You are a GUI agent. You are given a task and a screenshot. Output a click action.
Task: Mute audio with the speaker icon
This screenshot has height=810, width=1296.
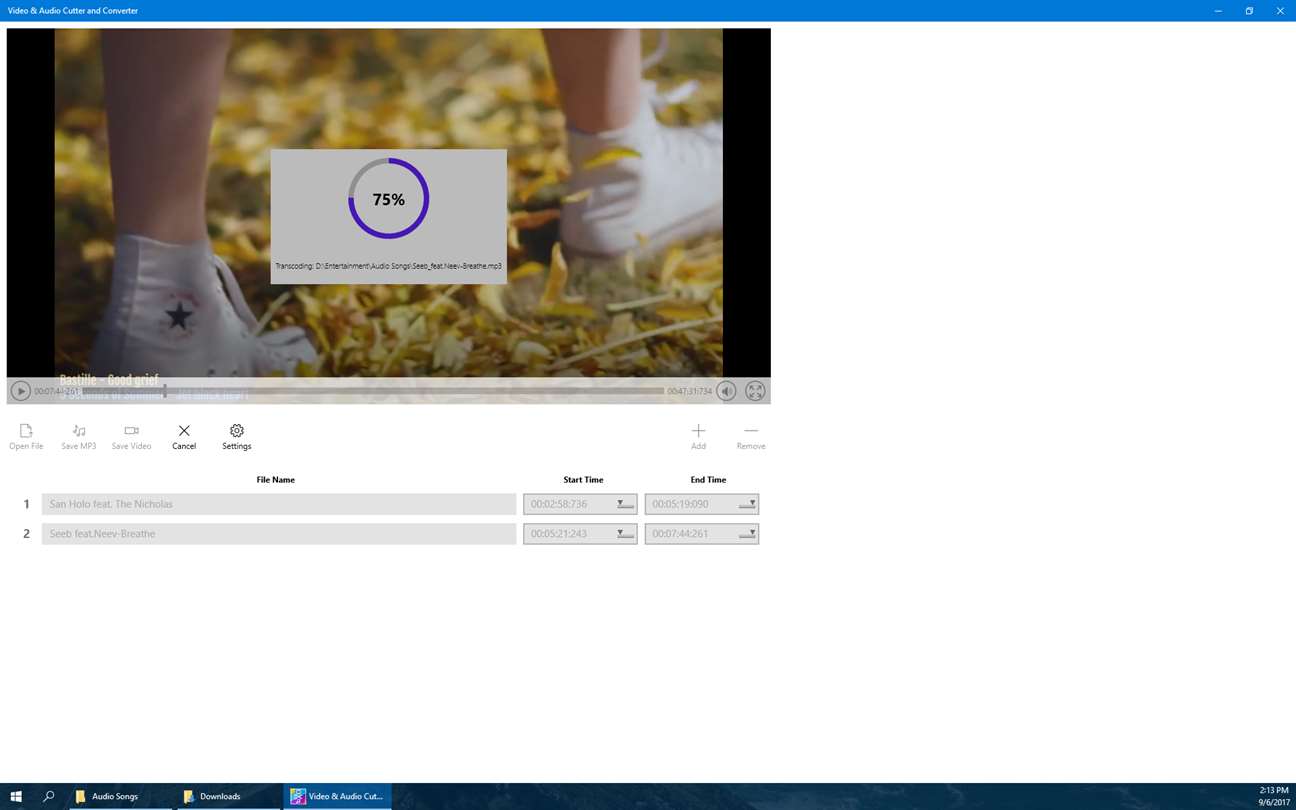coord(727,391)
